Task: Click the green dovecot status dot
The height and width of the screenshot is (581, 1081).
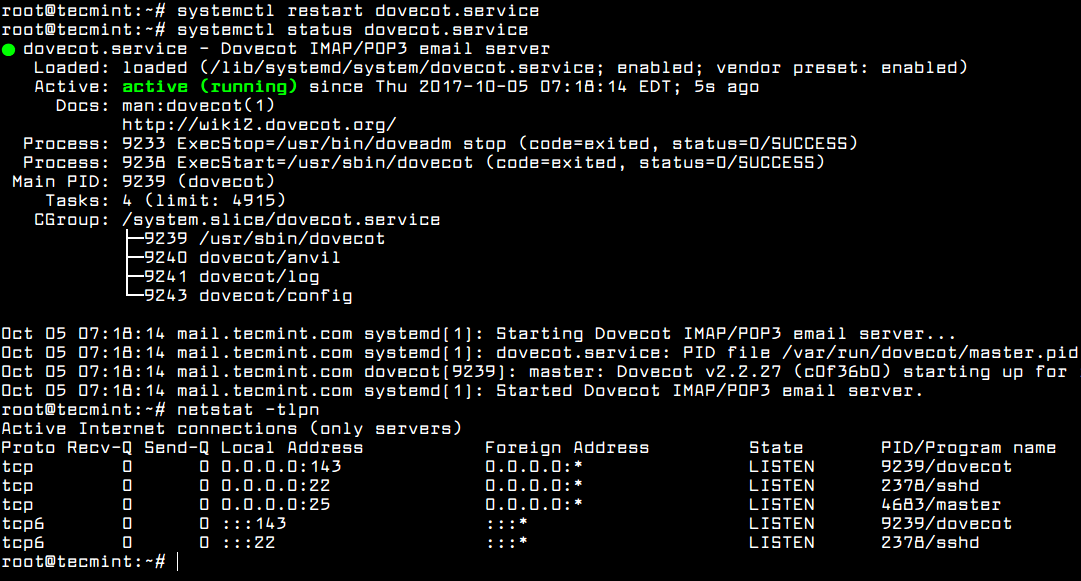Action: point(8,50)
